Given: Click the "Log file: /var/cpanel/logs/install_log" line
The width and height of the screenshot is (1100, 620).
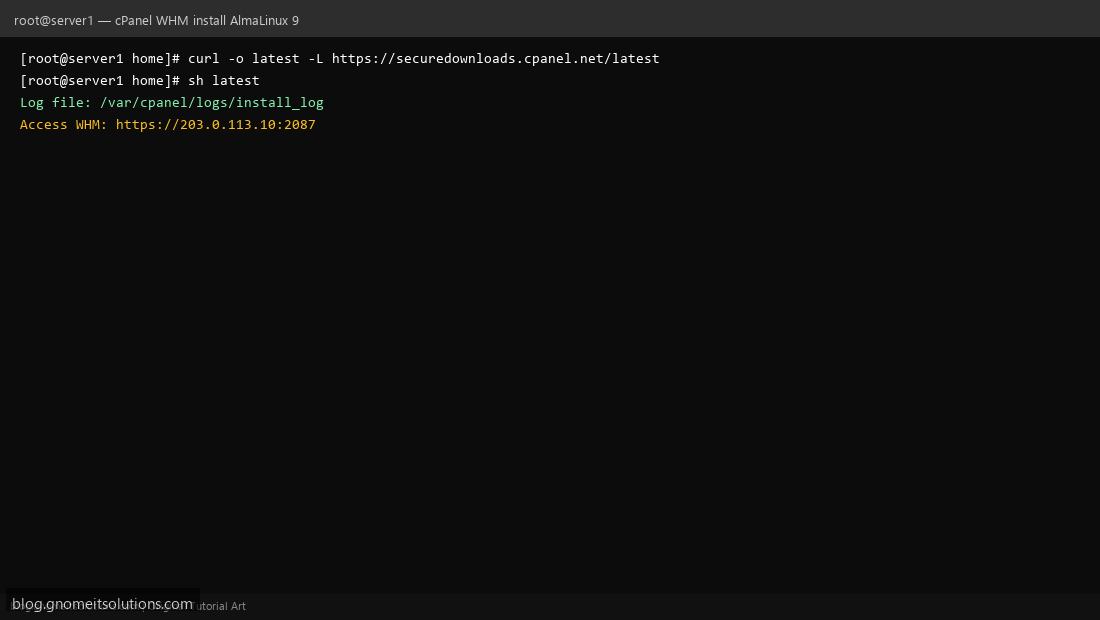Looking at the screenshot, I should 172,102.
